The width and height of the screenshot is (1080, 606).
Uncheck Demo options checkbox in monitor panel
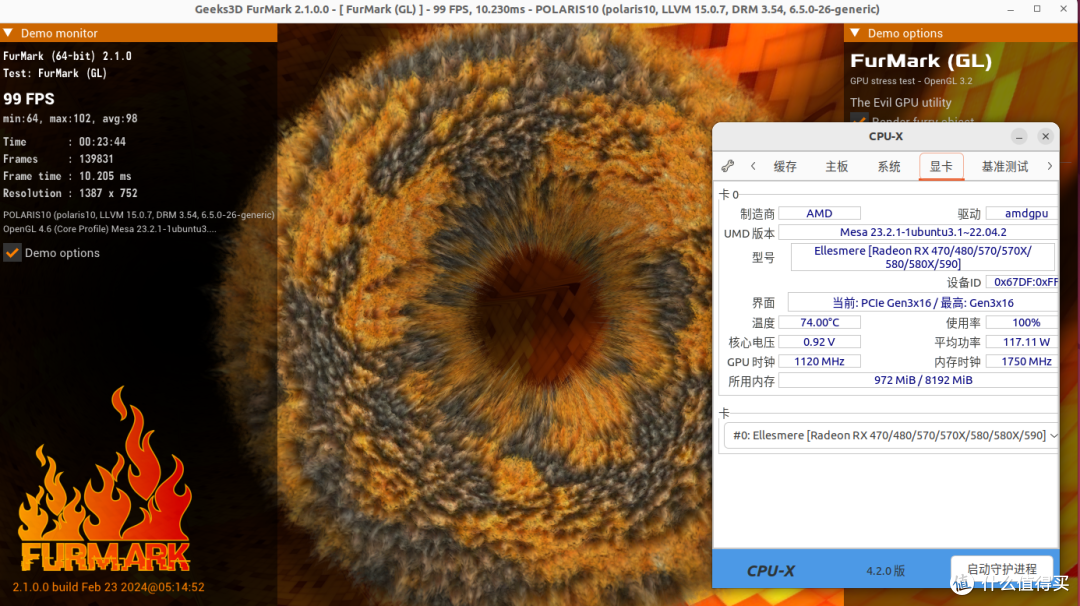point(12,253)
